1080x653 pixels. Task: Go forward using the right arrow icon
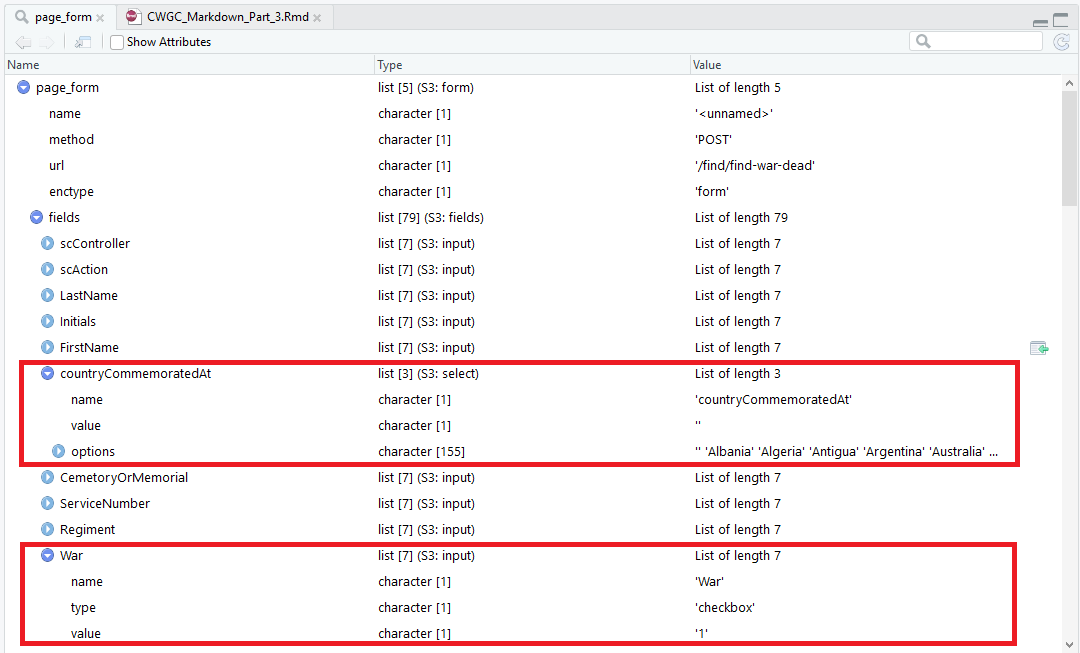click(x=46, y=42)
